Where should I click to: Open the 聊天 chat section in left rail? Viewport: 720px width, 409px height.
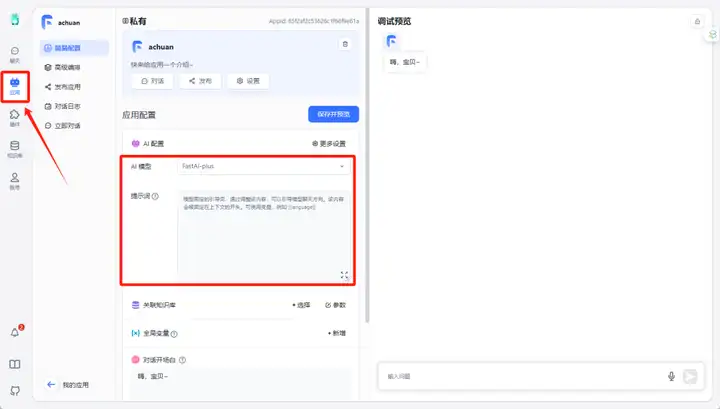[15, 55]
